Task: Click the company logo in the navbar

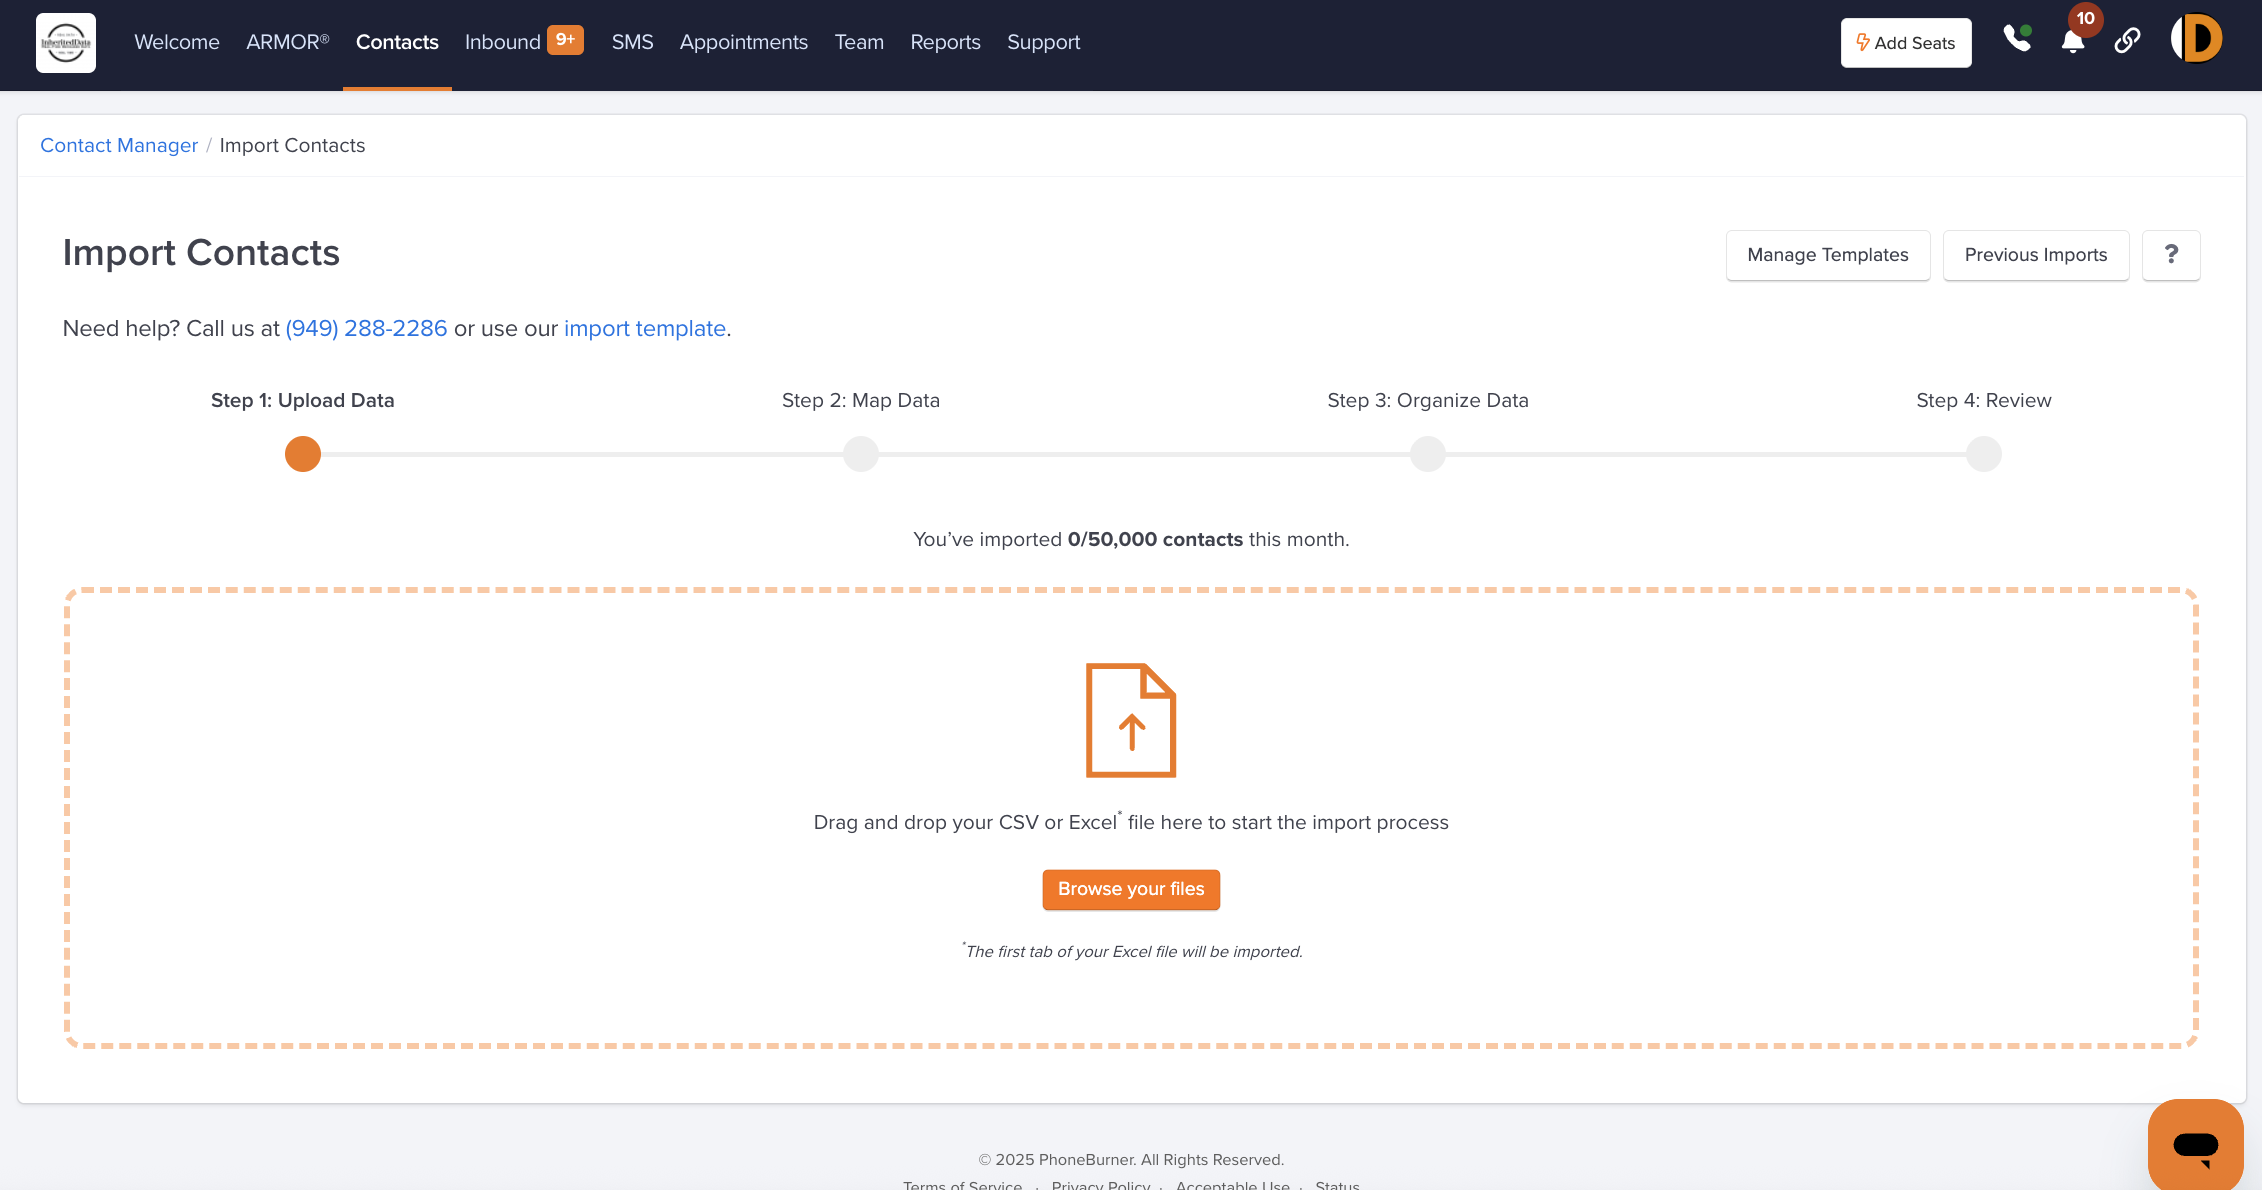Action: 66,42
